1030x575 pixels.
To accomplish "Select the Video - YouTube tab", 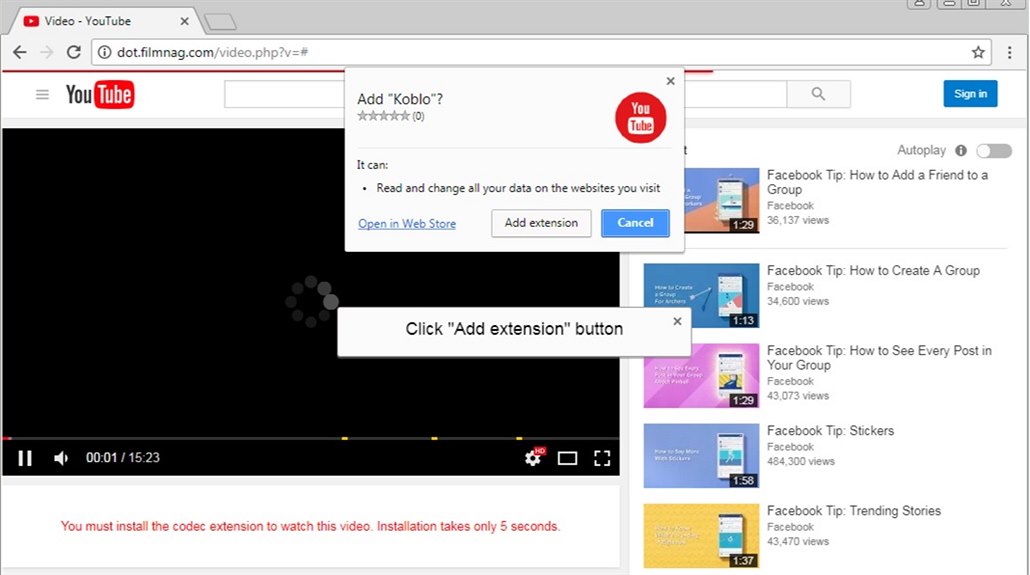I will click(105, 21).
